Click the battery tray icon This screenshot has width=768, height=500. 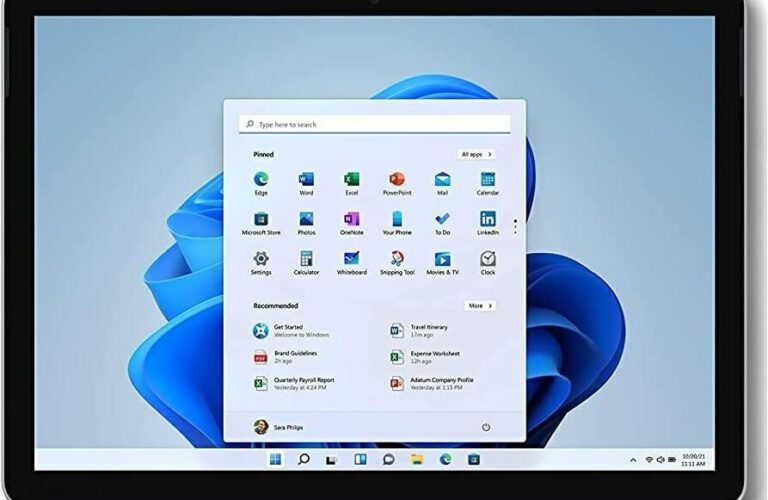point(672,460)
